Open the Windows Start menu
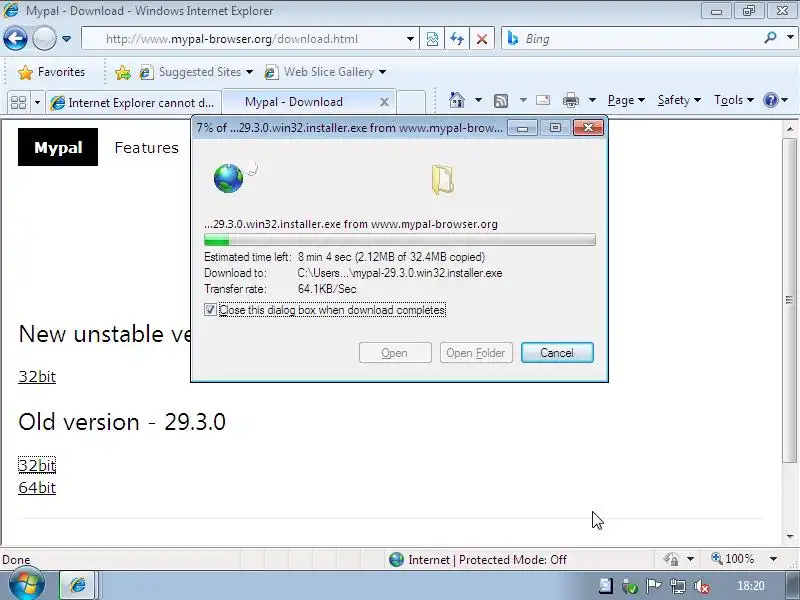Screen dimensions: 800x600 click(x=26, y=585)
